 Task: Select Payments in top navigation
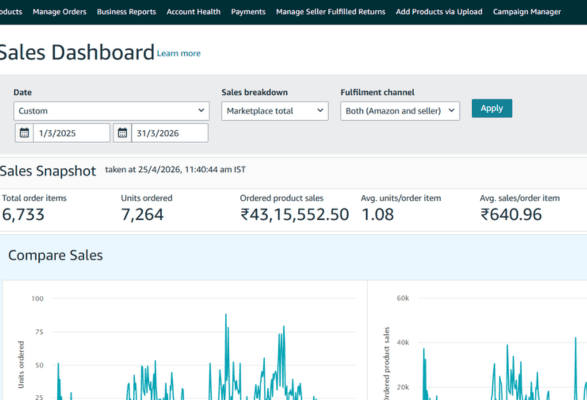[x=248, y=12]
